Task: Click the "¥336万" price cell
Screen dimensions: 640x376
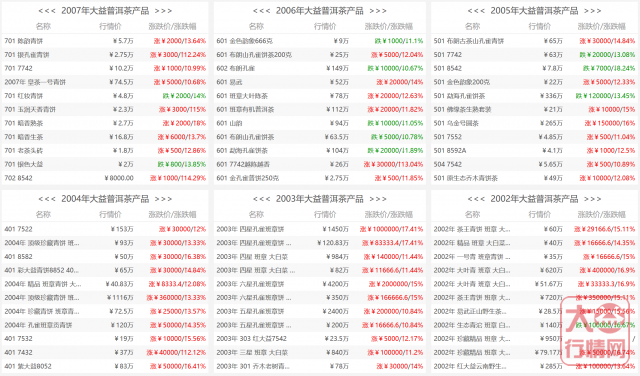Action: pyautogui.click(x=551, y=96)
